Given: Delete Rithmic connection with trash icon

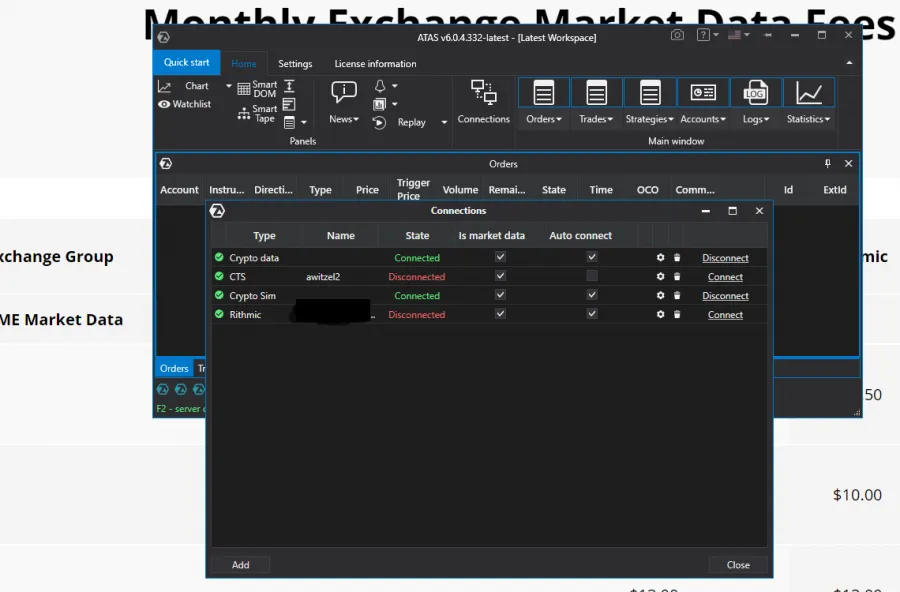Looking at the screenshot, I should point(677,315).
